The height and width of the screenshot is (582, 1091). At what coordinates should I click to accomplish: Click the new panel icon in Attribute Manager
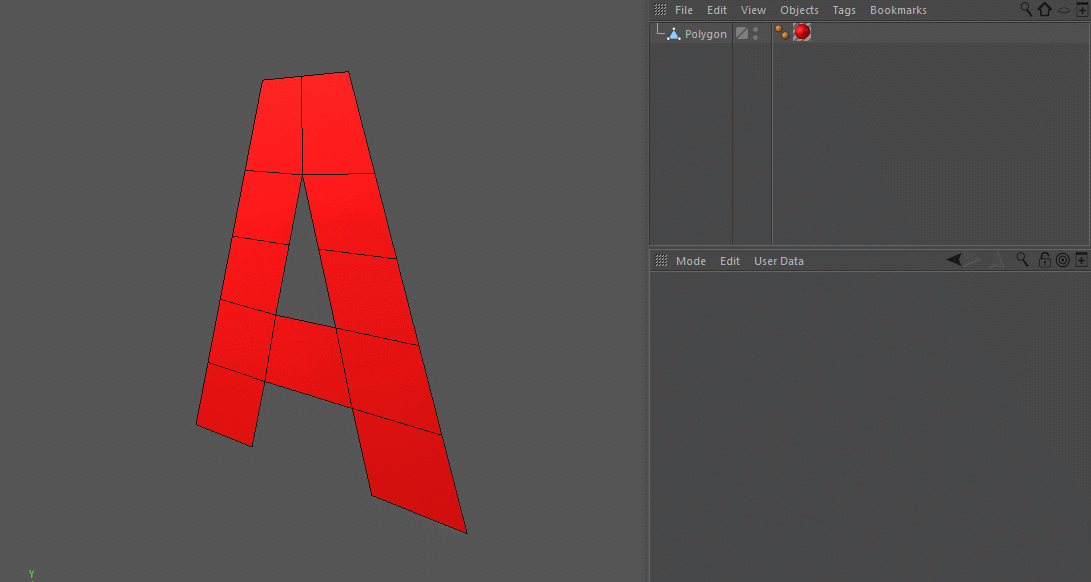[1081, 260]
